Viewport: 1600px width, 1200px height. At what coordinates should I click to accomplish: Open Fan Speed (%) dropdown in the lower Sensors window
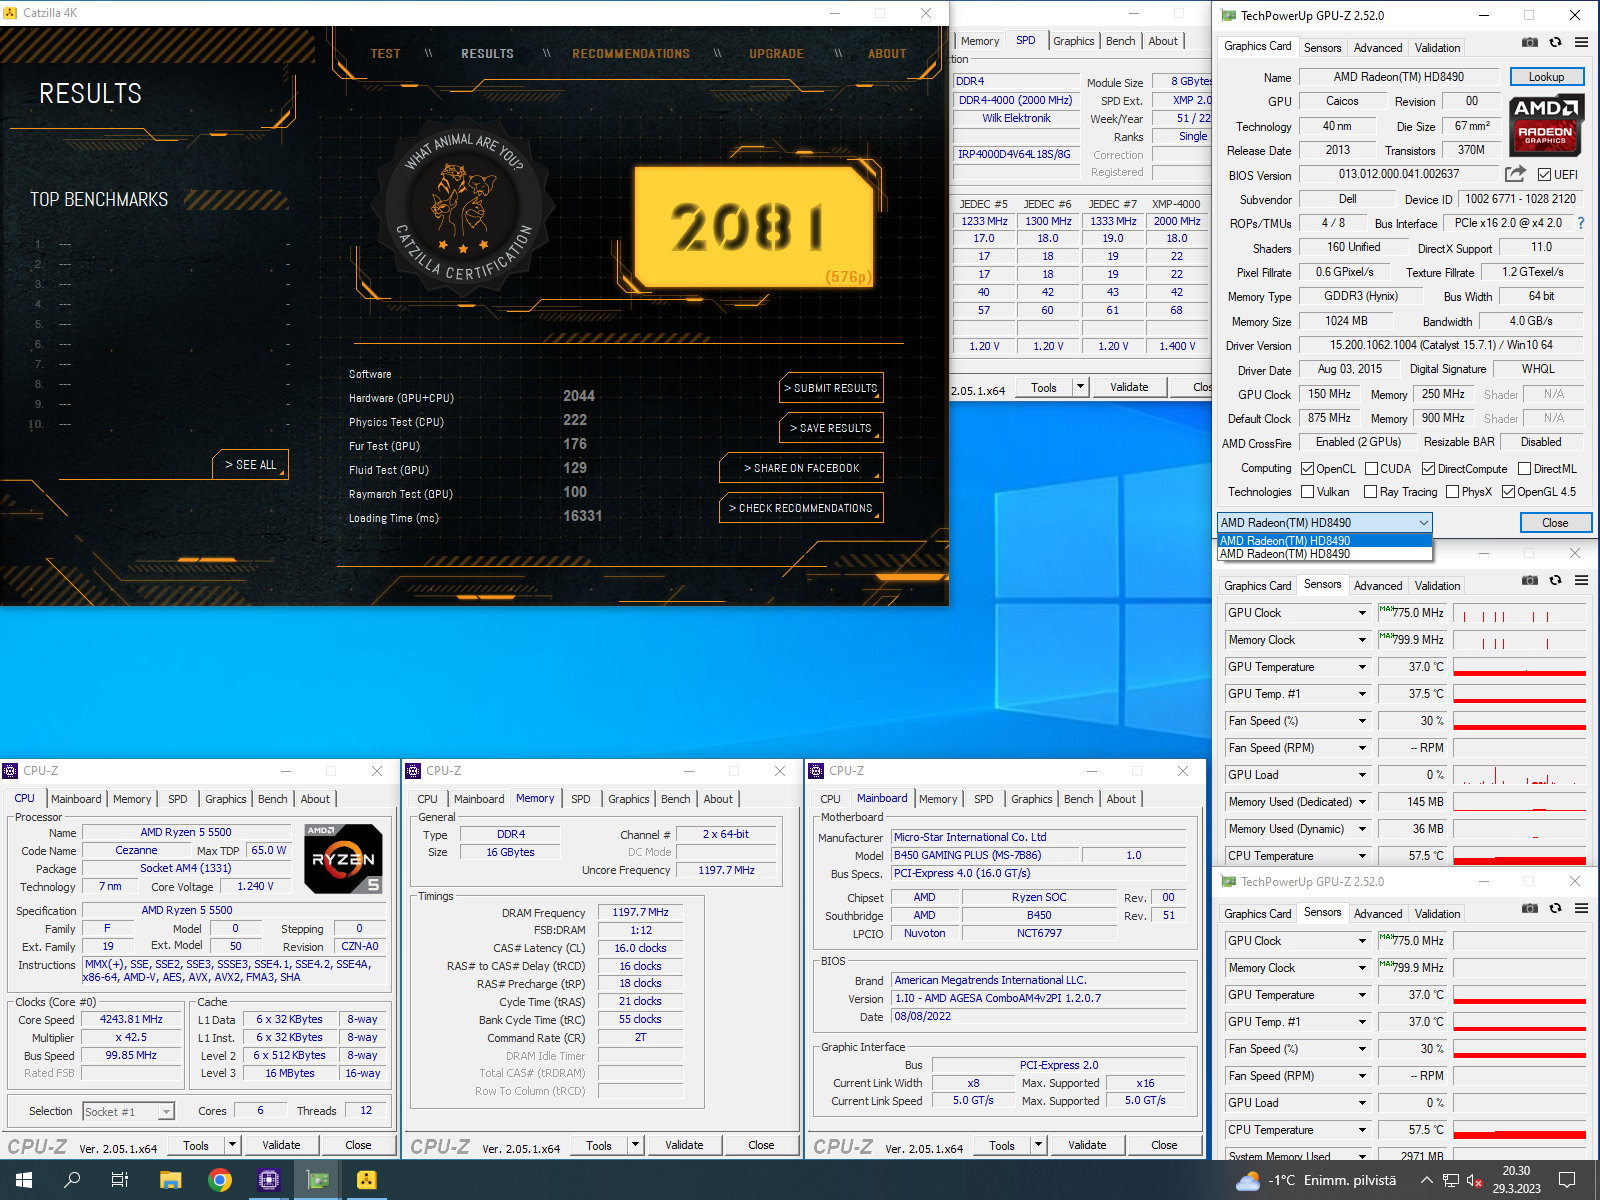click(x=1361, y=1049)
